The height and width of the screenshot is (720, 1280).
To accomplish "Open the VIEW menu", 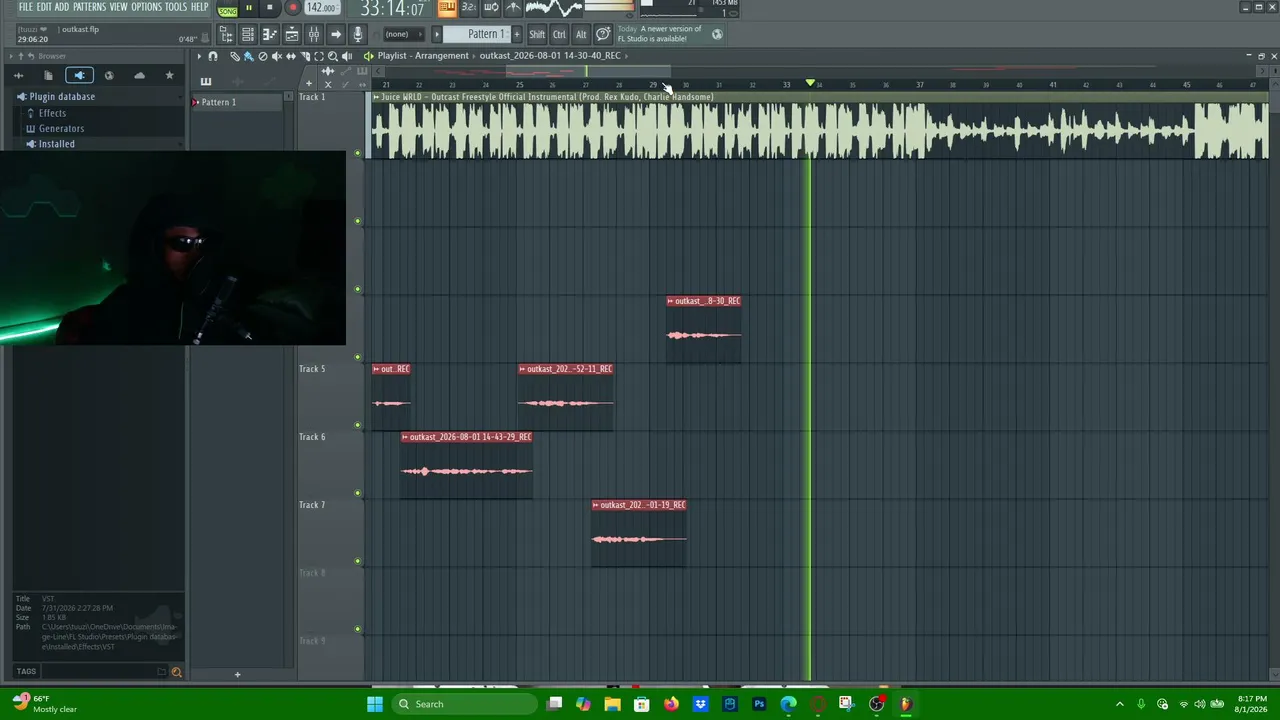I will click(118, 7).
